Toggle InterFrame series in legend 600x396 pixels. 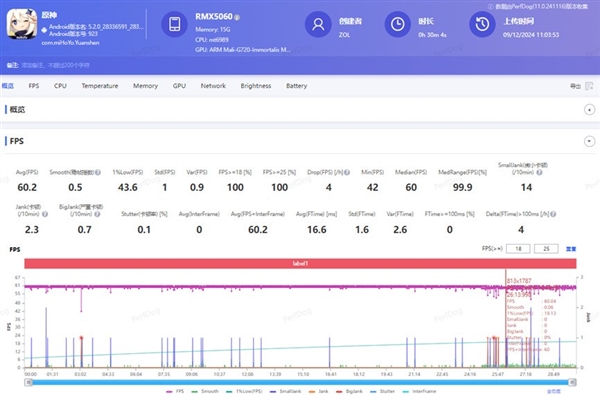(419, 391)
